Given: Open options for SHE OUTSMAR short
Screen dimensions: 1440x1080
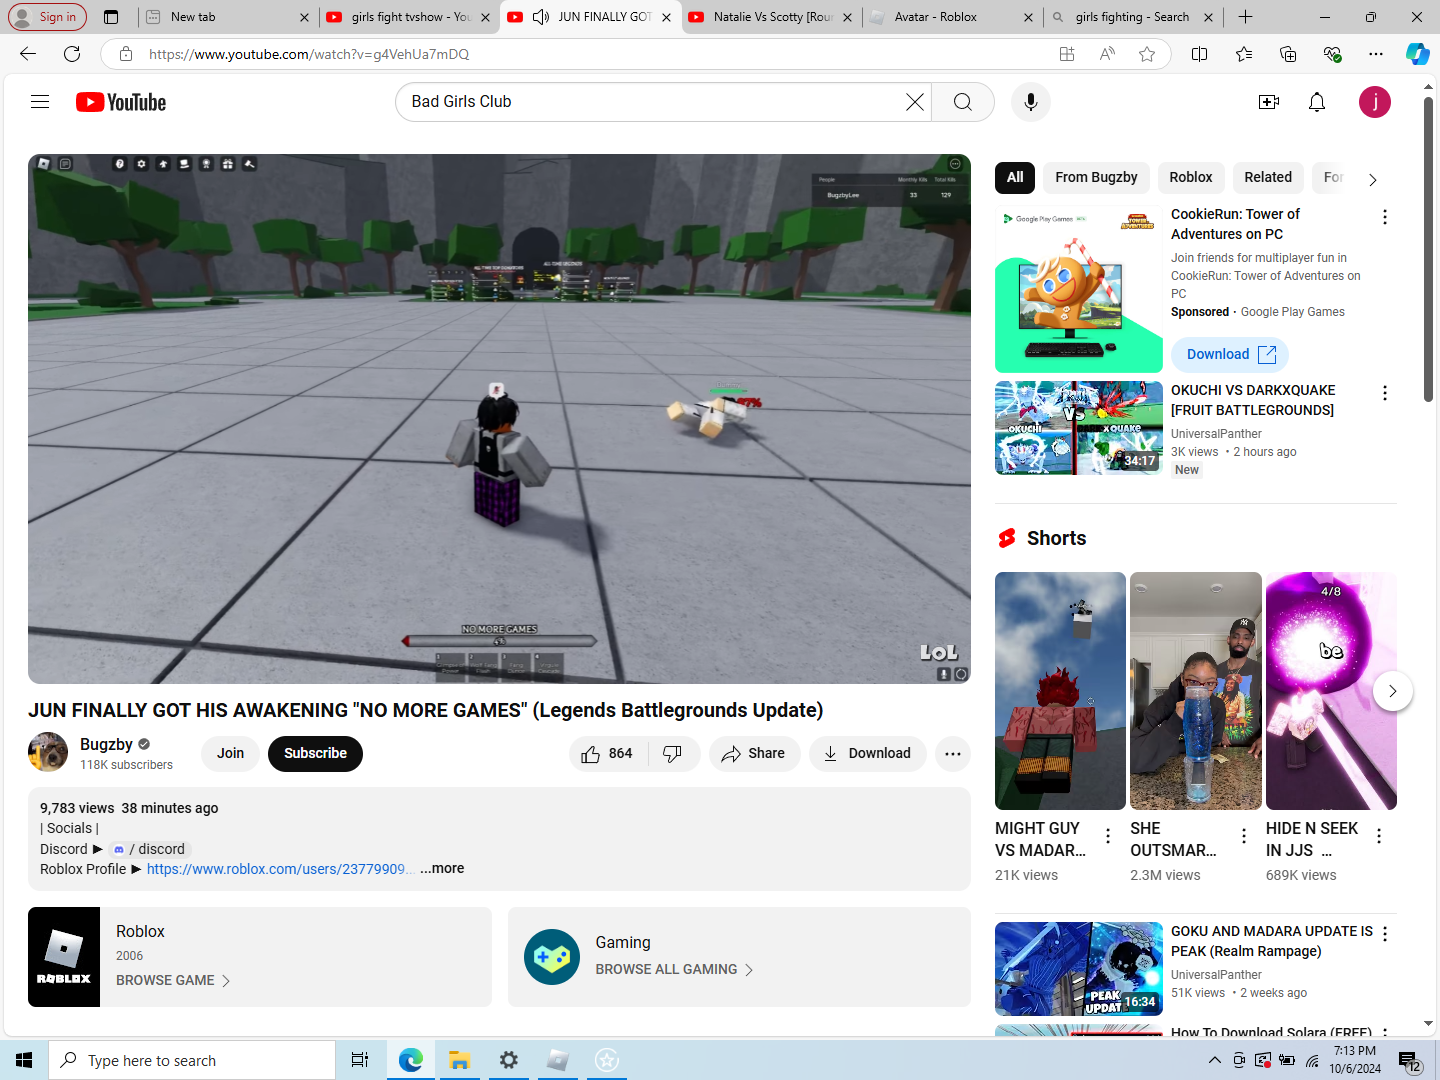Looking at the screenshot, I should click(1244, 836).
